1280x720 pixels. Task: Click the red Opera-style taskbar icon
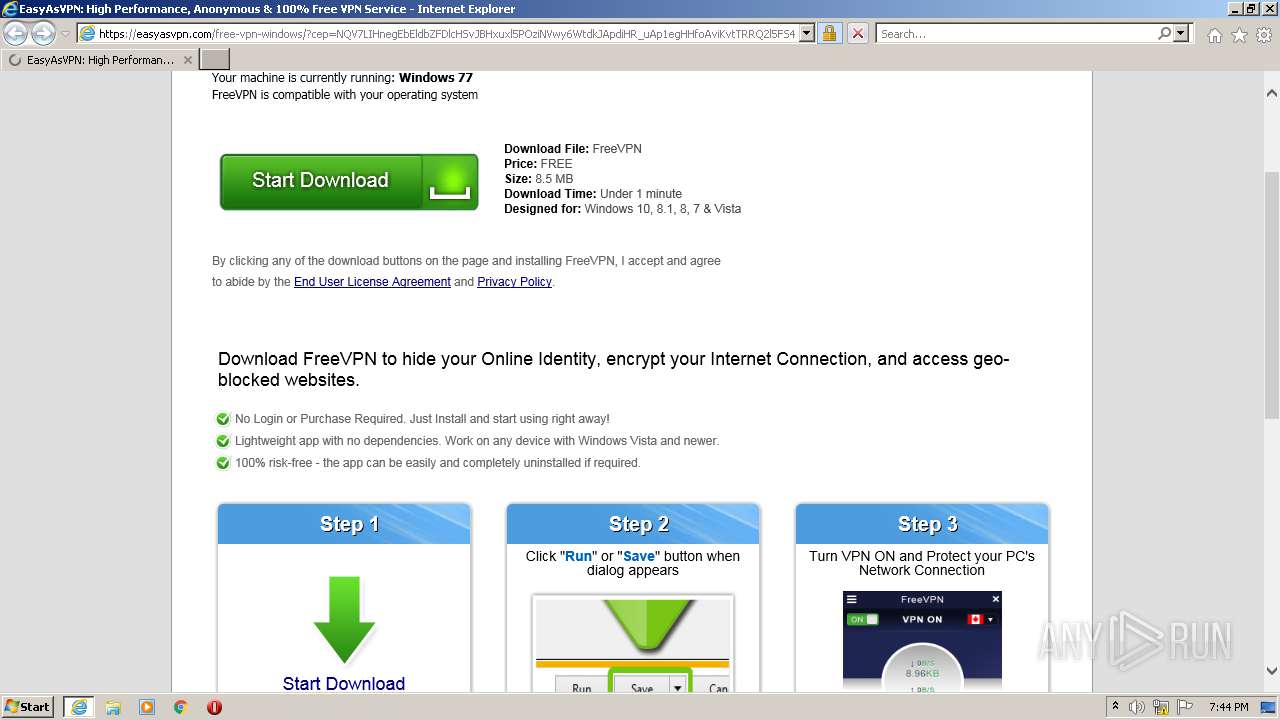coord(214,707)
